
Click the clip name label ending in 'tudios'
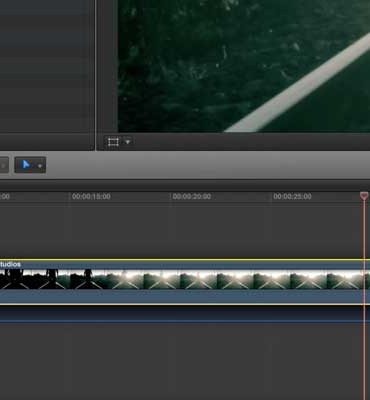coord(10,265)
